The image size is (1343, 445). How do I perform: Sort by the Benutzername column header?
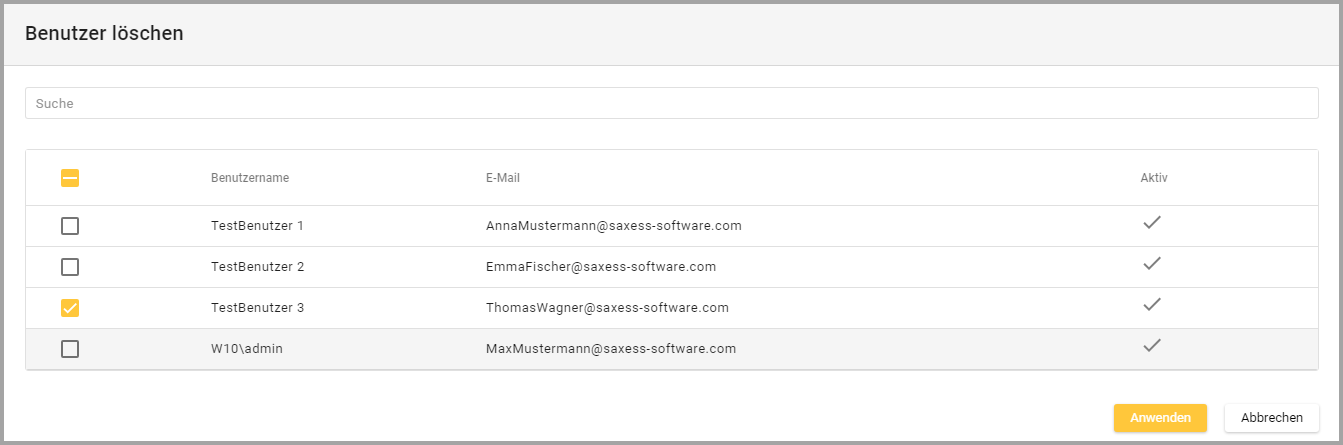[250, 178]
